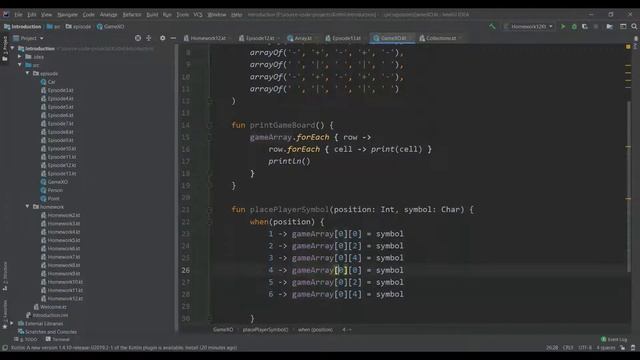Screen dimensions: 640x360
Task: Expand the .idea folder
Action: point(20,57)
